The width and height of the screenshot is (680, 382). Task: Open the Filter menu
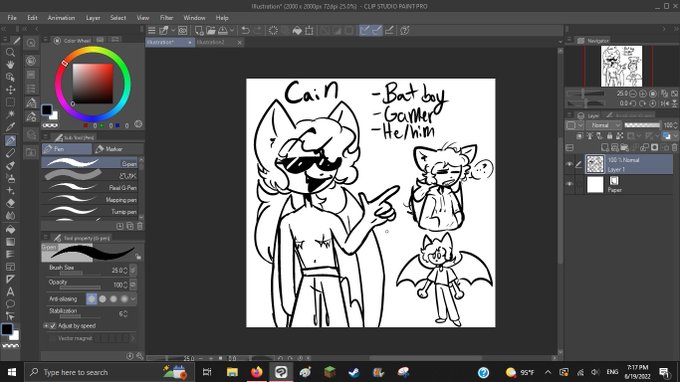[x=166, y=18]
